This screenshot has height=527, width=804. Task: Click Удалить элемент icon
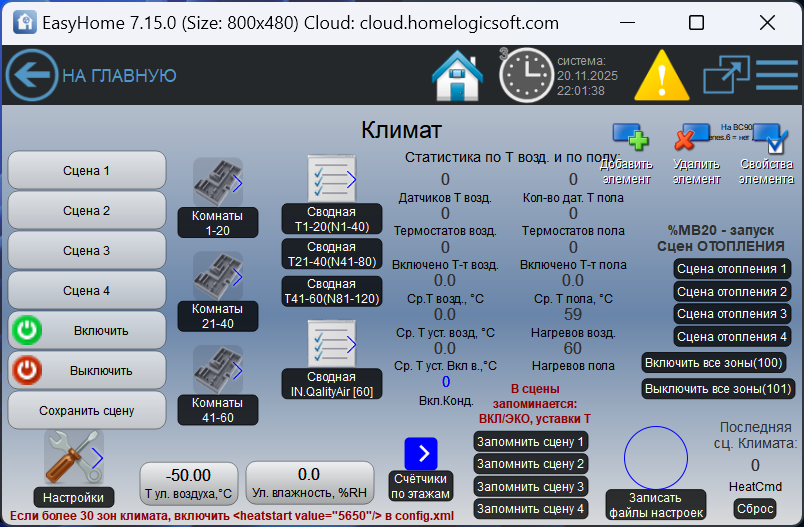pyautogui.click(x=695, y=139)
